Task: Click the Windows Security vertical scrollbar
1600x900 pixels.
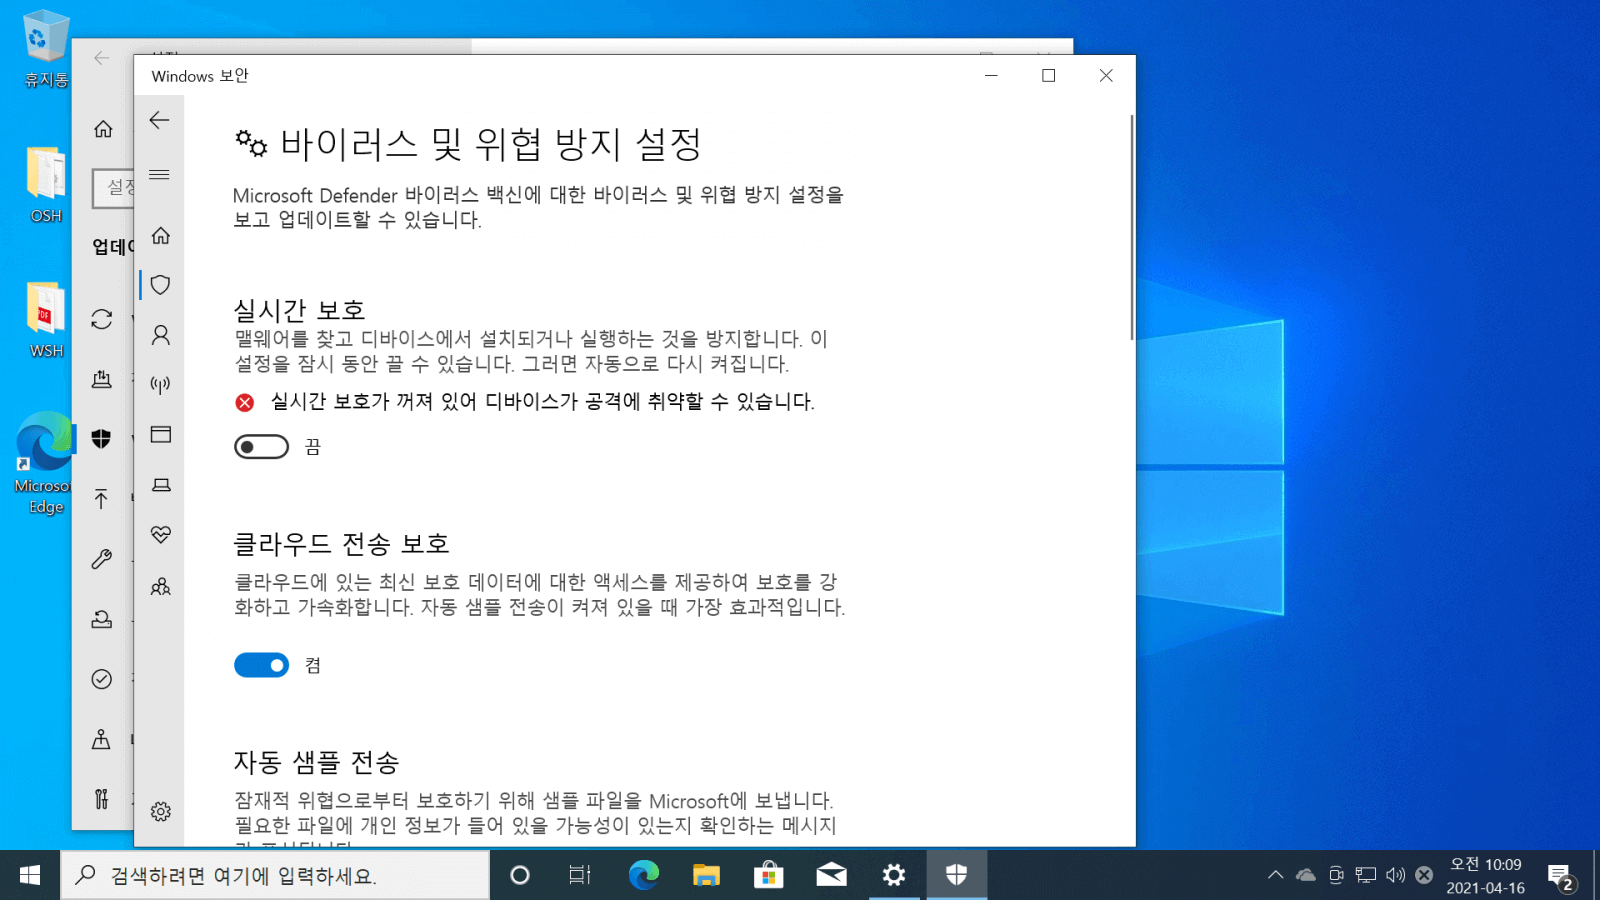Action: pos(1131,228)
